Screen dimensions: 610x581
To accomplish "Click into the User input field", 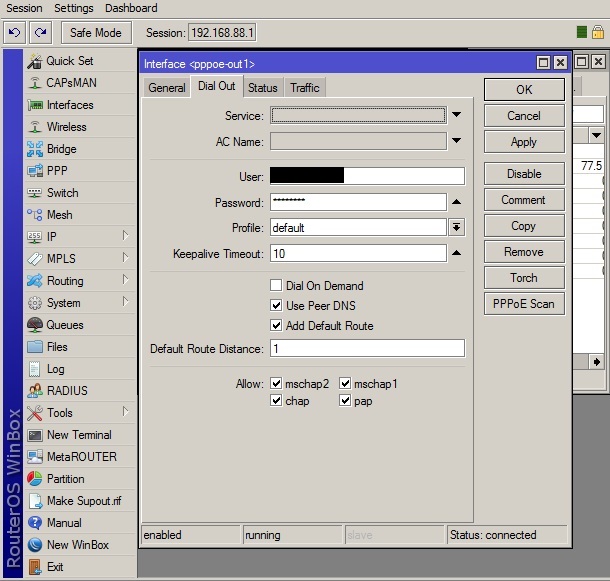I will pyautogui.click(x=367, y=176).
